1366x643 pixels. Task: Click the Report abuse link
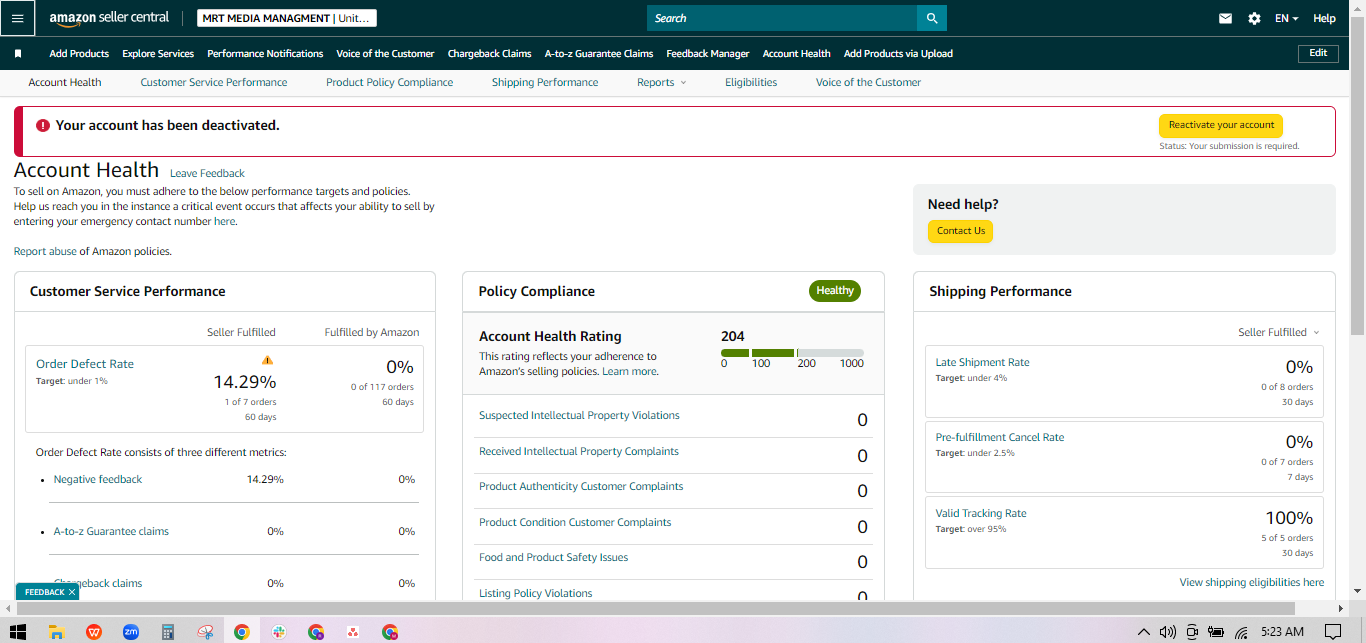(45, 251)
